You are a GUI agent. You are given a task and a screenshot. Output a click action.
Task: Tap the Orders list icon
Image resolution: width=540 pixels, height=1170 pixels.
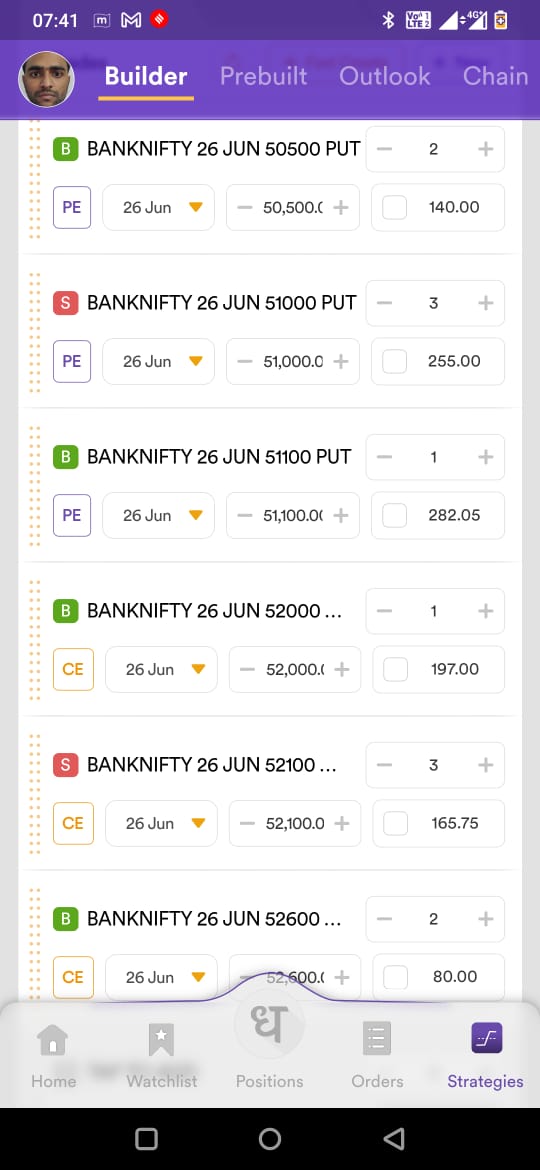(377, 1039)
